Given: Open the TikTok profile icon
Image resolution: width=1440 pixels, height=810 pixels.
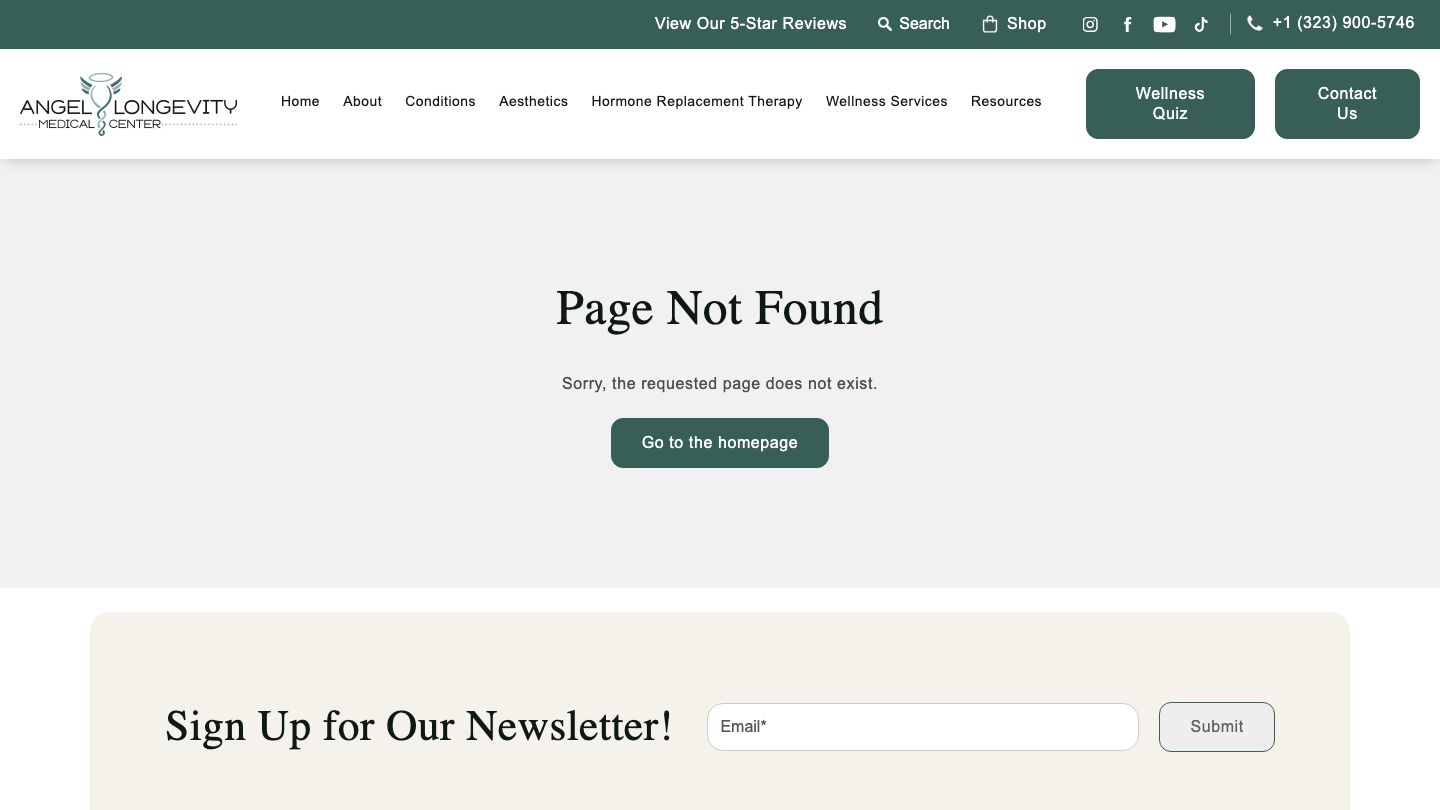Looking at the screenshot, I should 1201,25.
